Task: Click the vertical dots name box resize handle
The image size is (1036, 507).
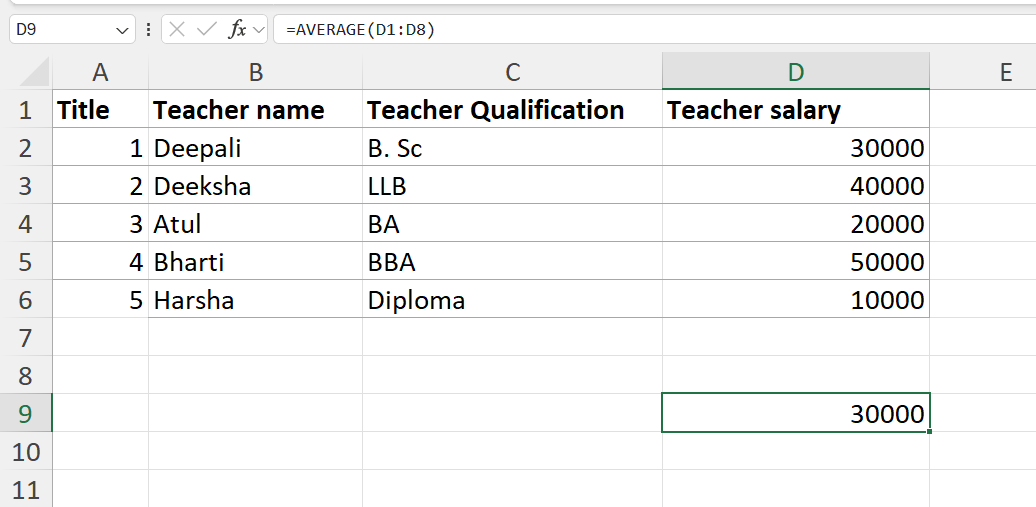Action: (x=149, y=30)
